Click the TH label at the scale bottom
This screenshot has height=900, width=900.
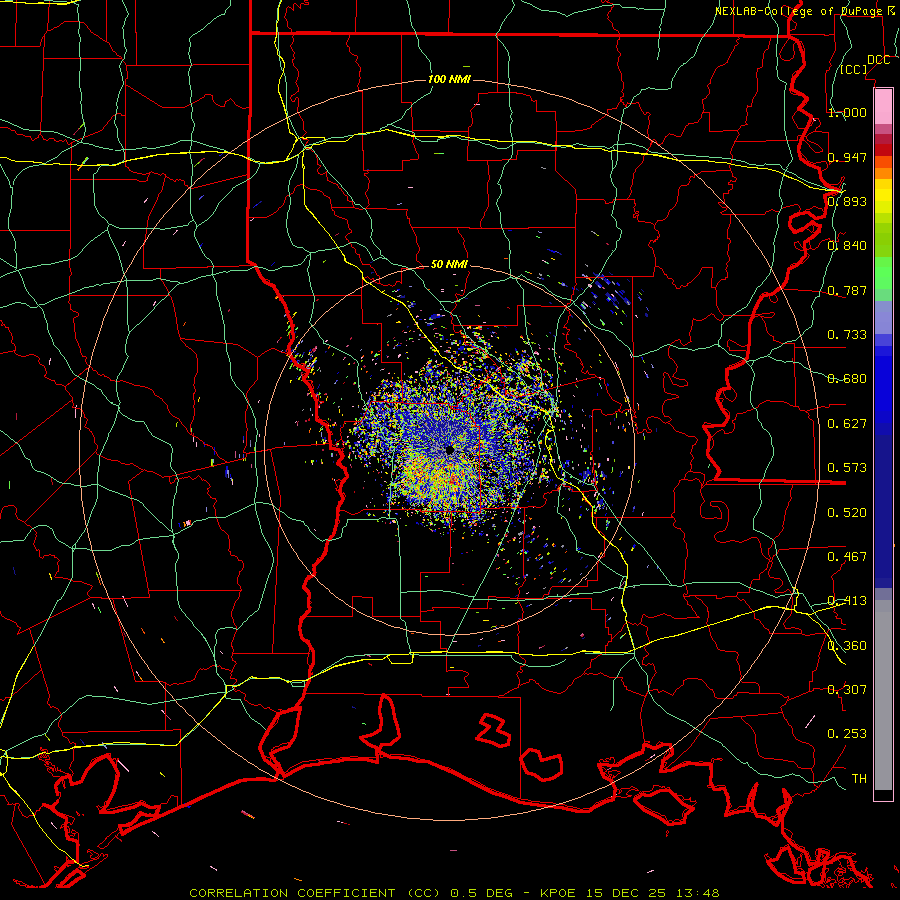(859, 779)
